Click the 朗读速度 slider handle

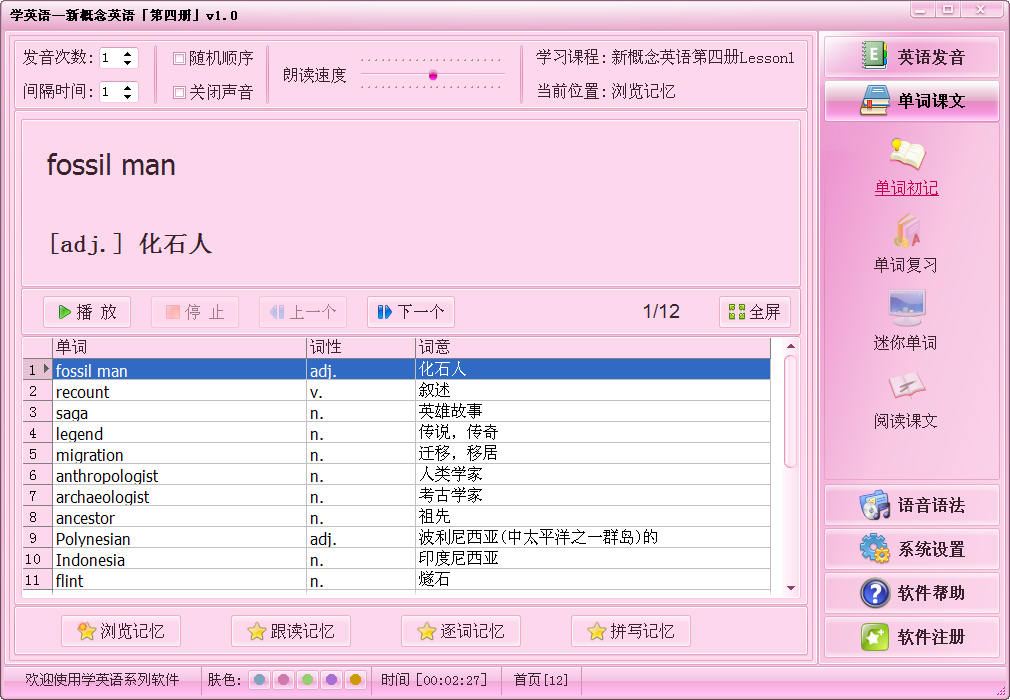(x=433, y=75)
